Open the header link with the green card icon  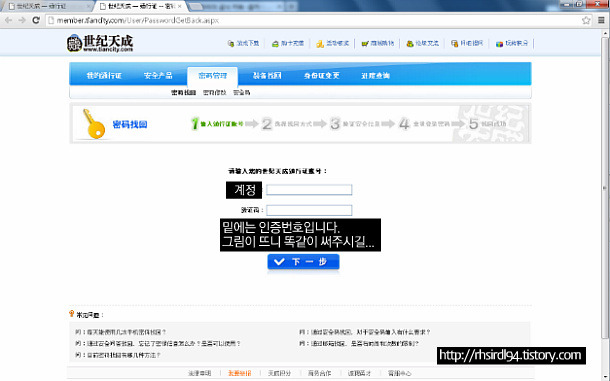[x=288, y=43]
